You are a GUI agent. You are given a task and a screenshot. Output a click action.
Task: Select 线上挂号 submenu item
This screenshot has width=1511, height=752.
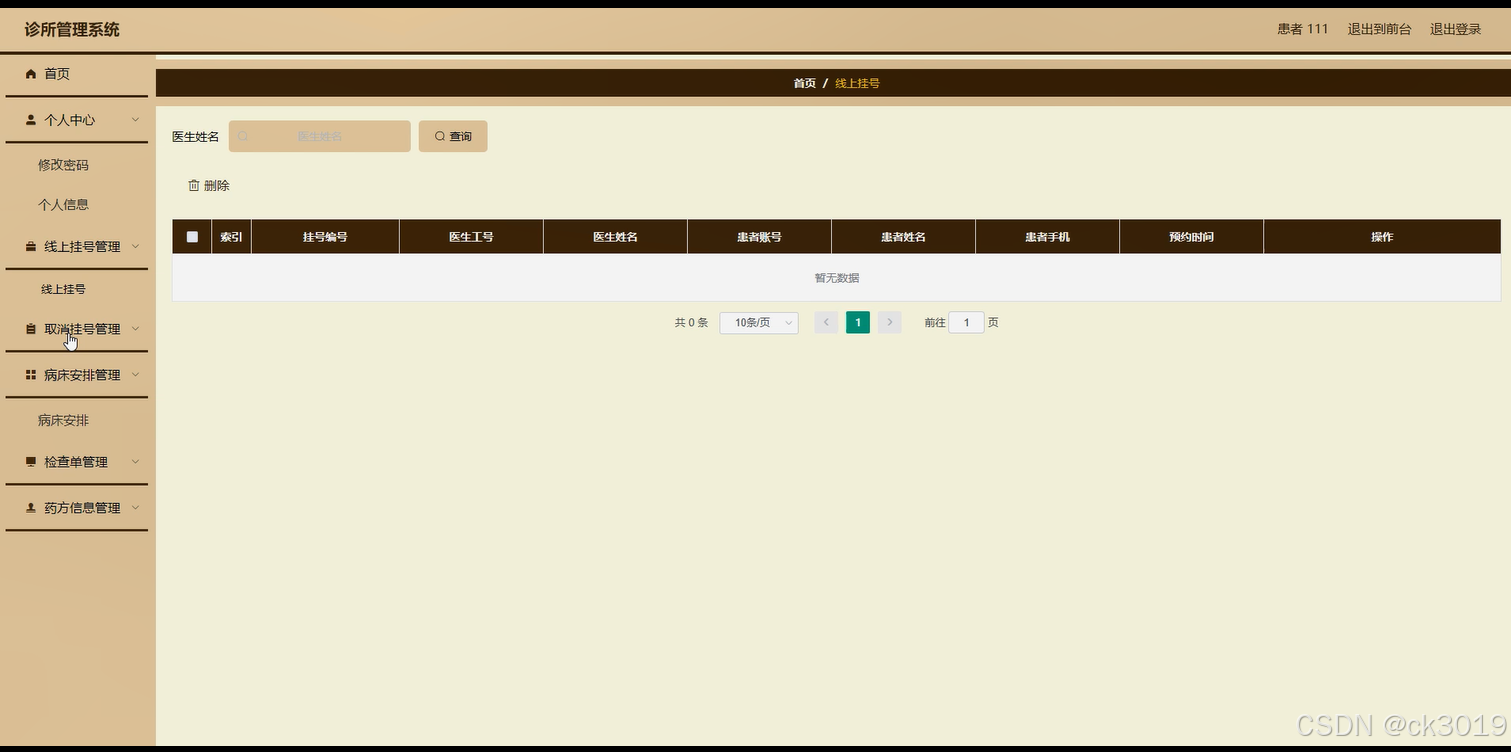coord(63,289)
